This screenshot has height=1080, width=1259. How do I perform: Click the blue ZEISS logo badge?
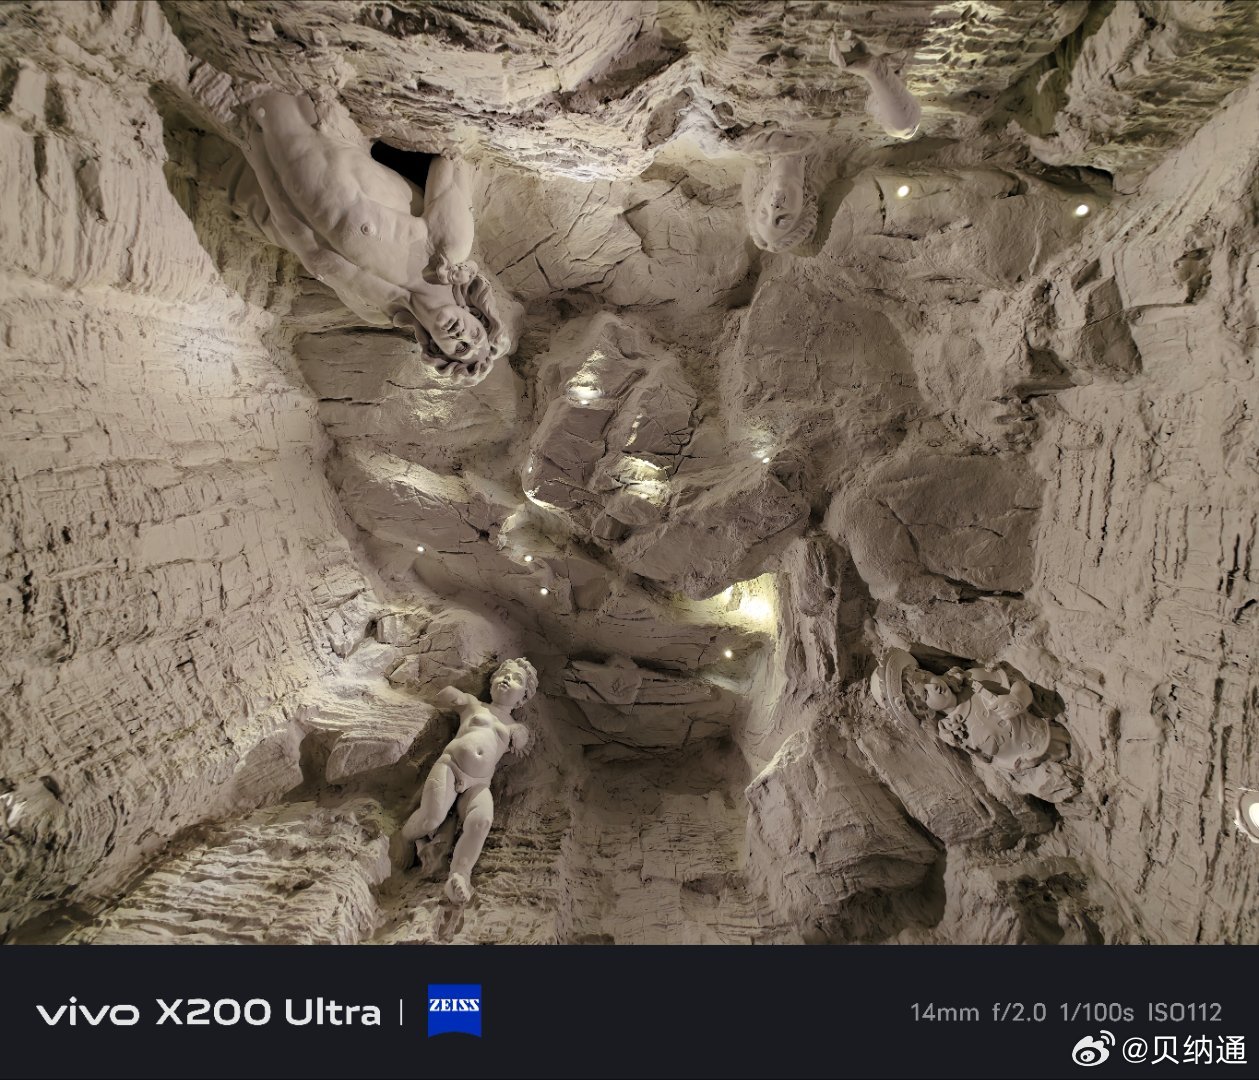click(x=454, y=1011)
